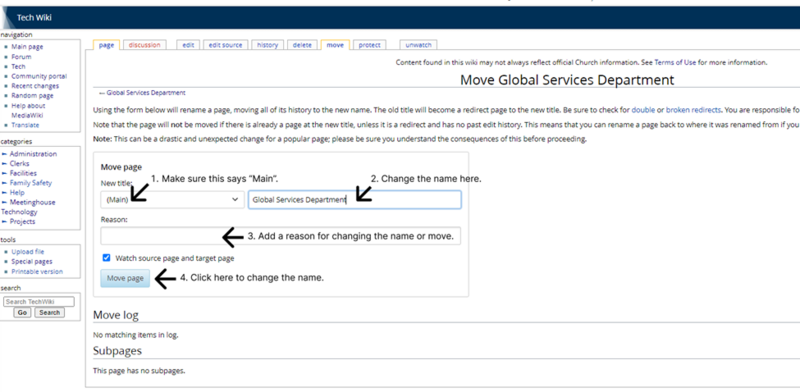Image resolution: width=800 pixels, height=392 pixels.
Task: Open Help about MediaWiki
Action: point(28,110)
